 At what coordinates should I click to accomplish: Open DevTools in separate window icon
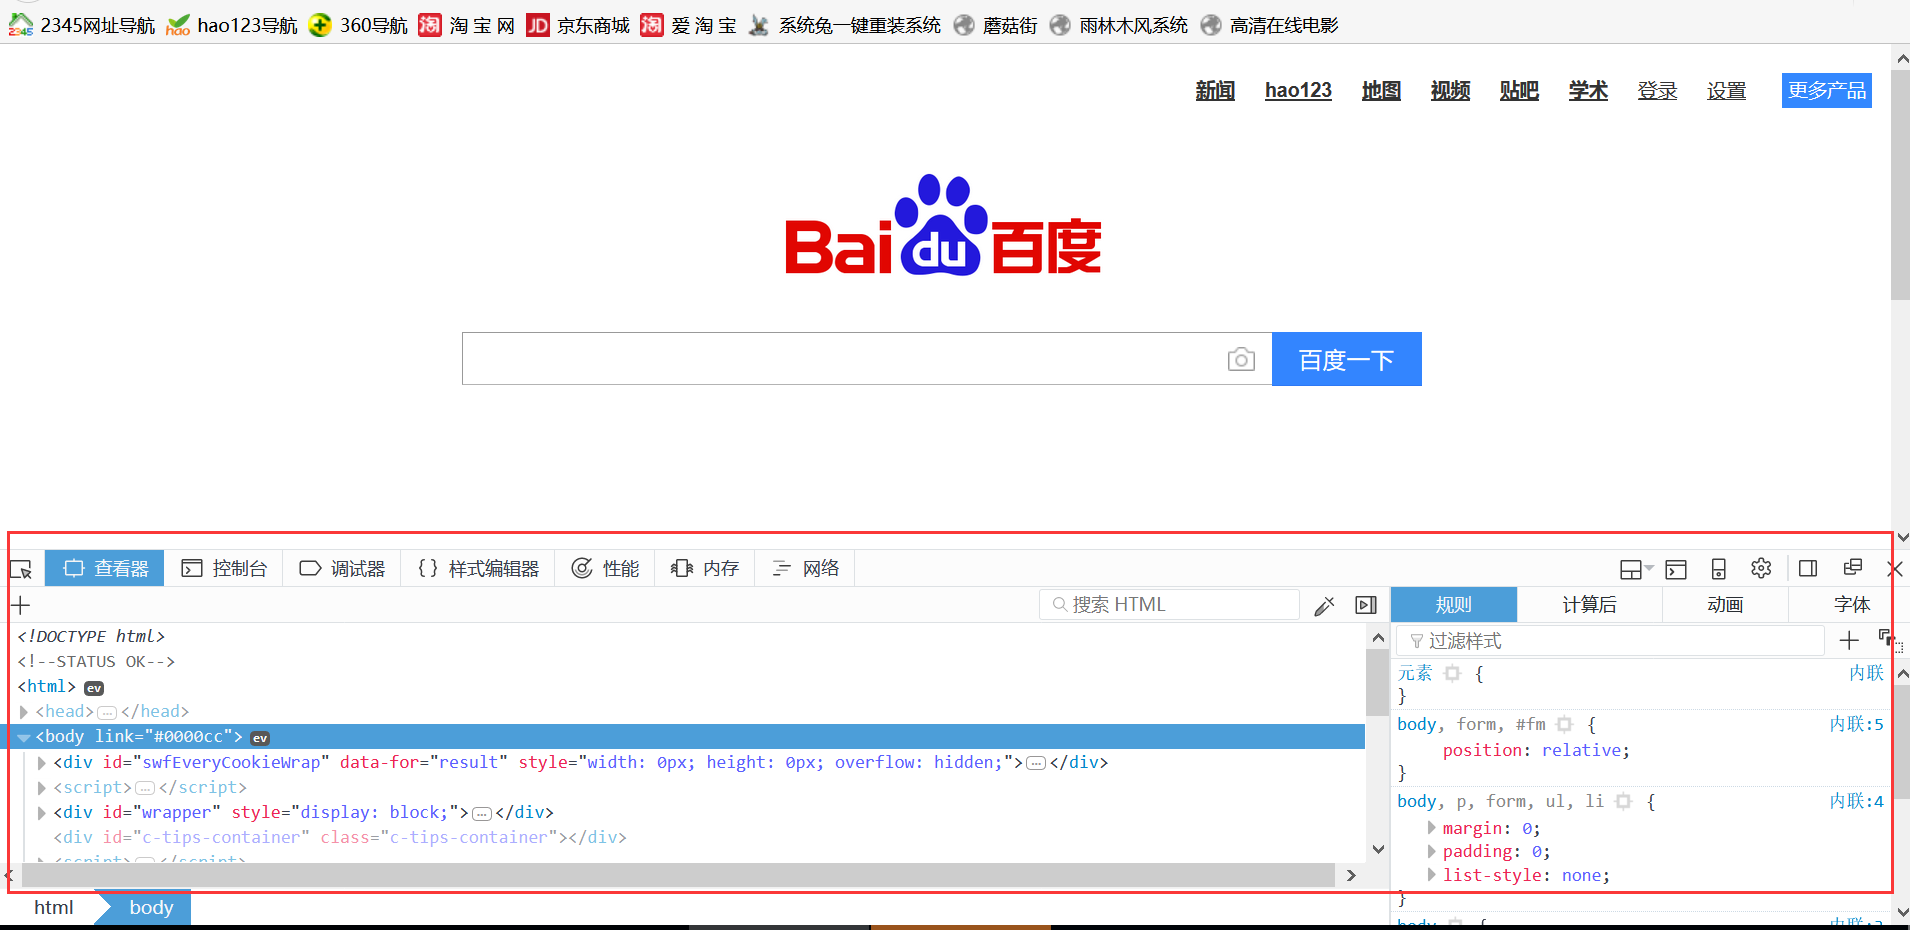(x=1852, y=567)
